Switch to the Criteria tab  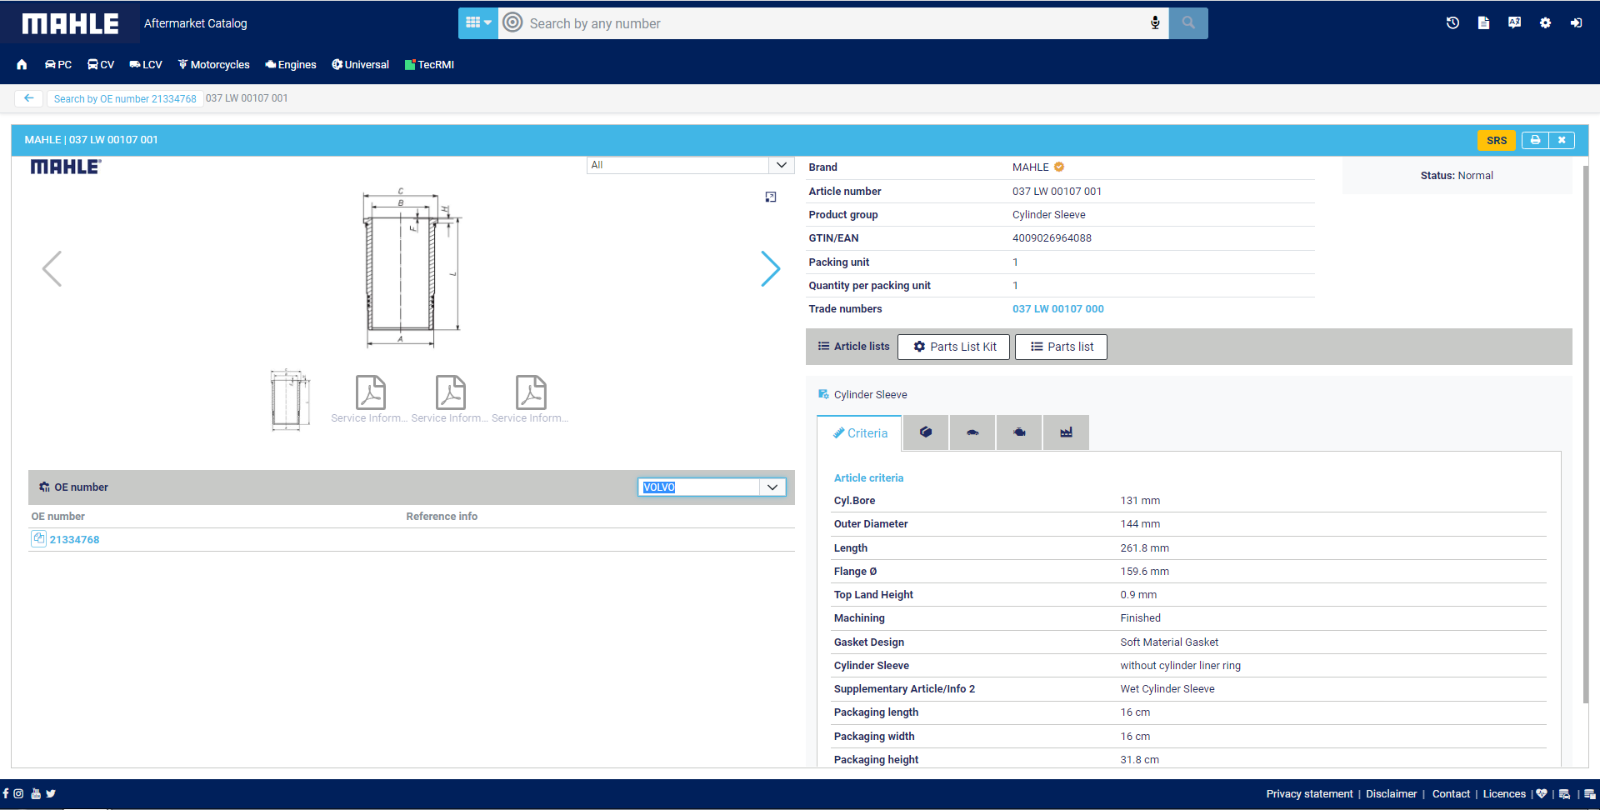[860, 433]
